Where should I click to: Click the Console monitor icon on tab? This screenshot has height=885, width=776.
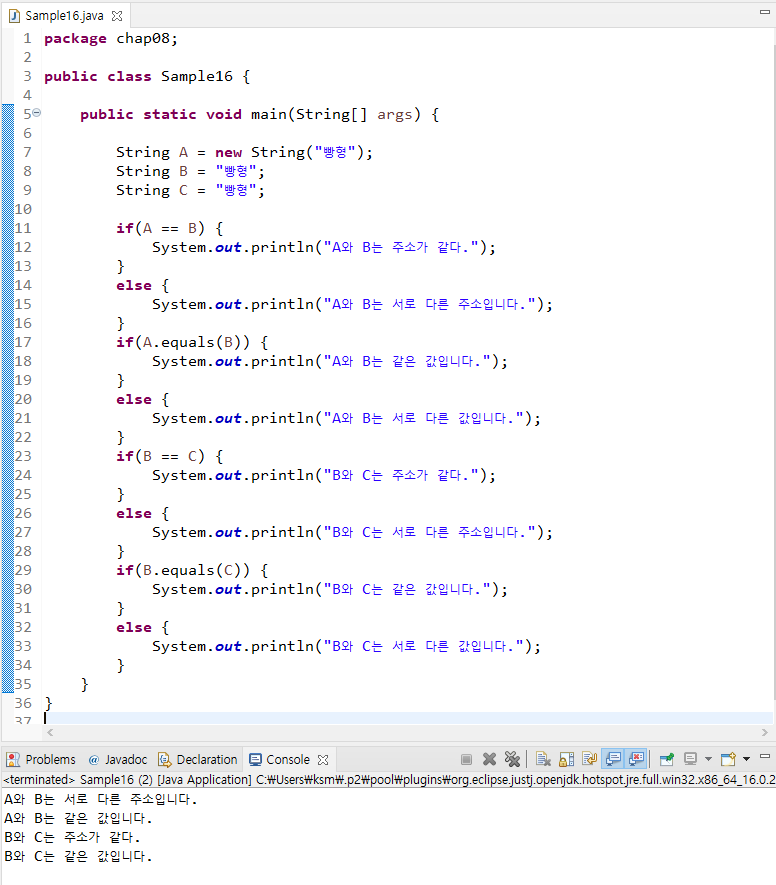click(x=255, y=760)
